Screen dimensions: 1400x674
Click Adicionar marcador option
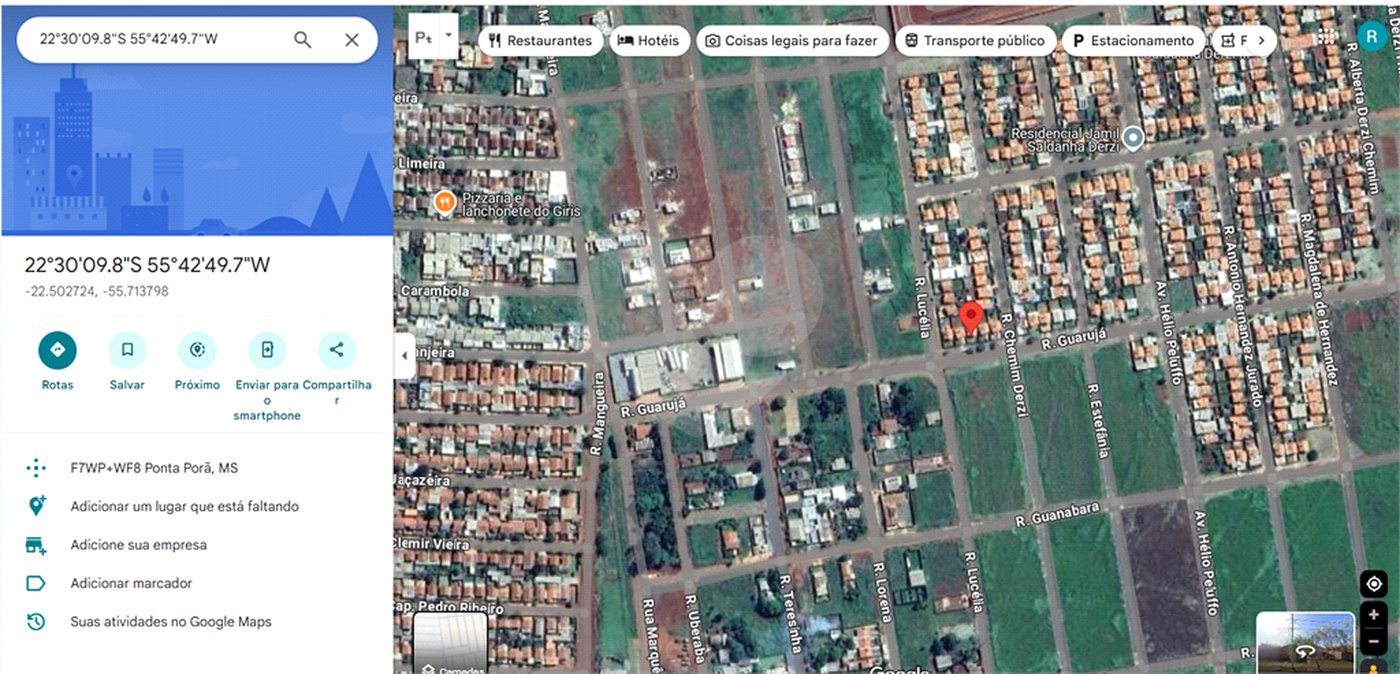[x=131, y=583]
